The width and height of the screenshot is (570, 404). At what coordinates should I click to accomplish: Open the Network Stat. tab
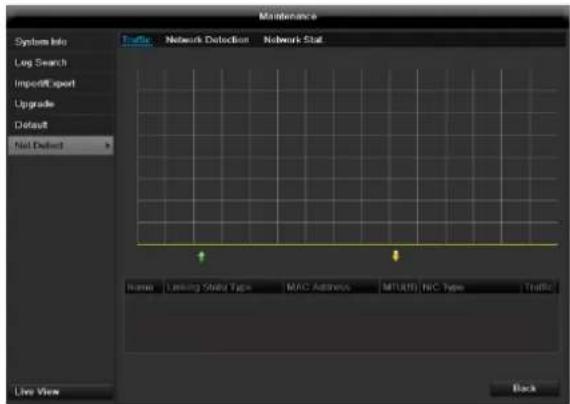pos(293,39)
